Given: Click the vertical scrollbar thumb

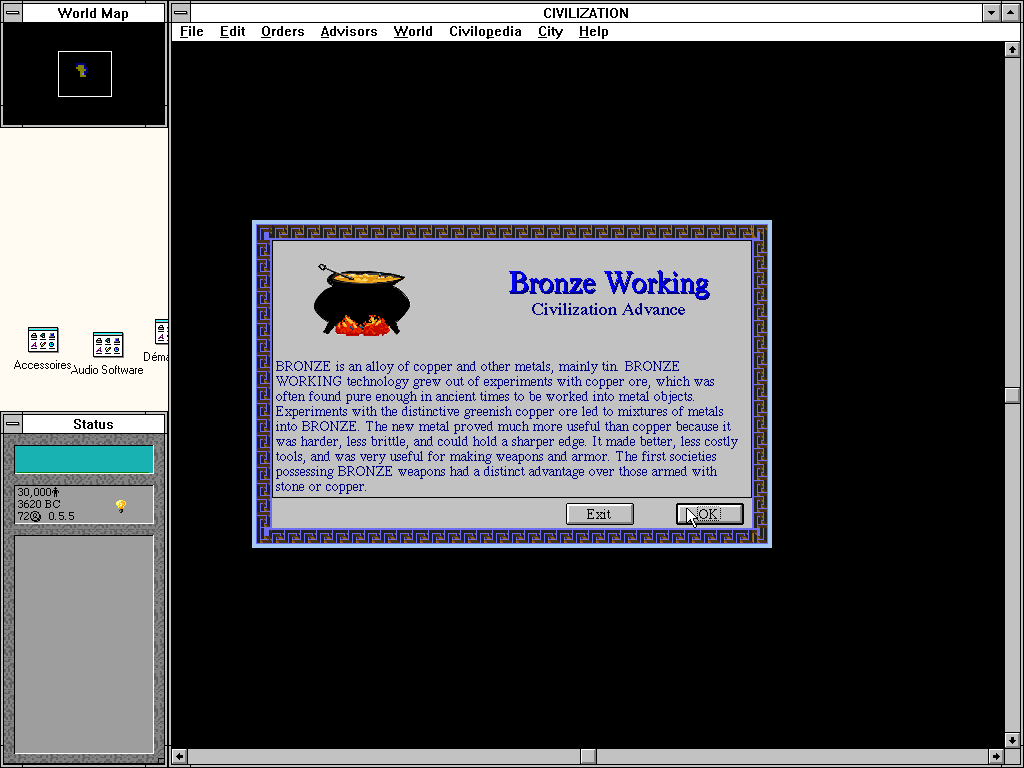Looking at the screenshot, I should click(1012, 395).
